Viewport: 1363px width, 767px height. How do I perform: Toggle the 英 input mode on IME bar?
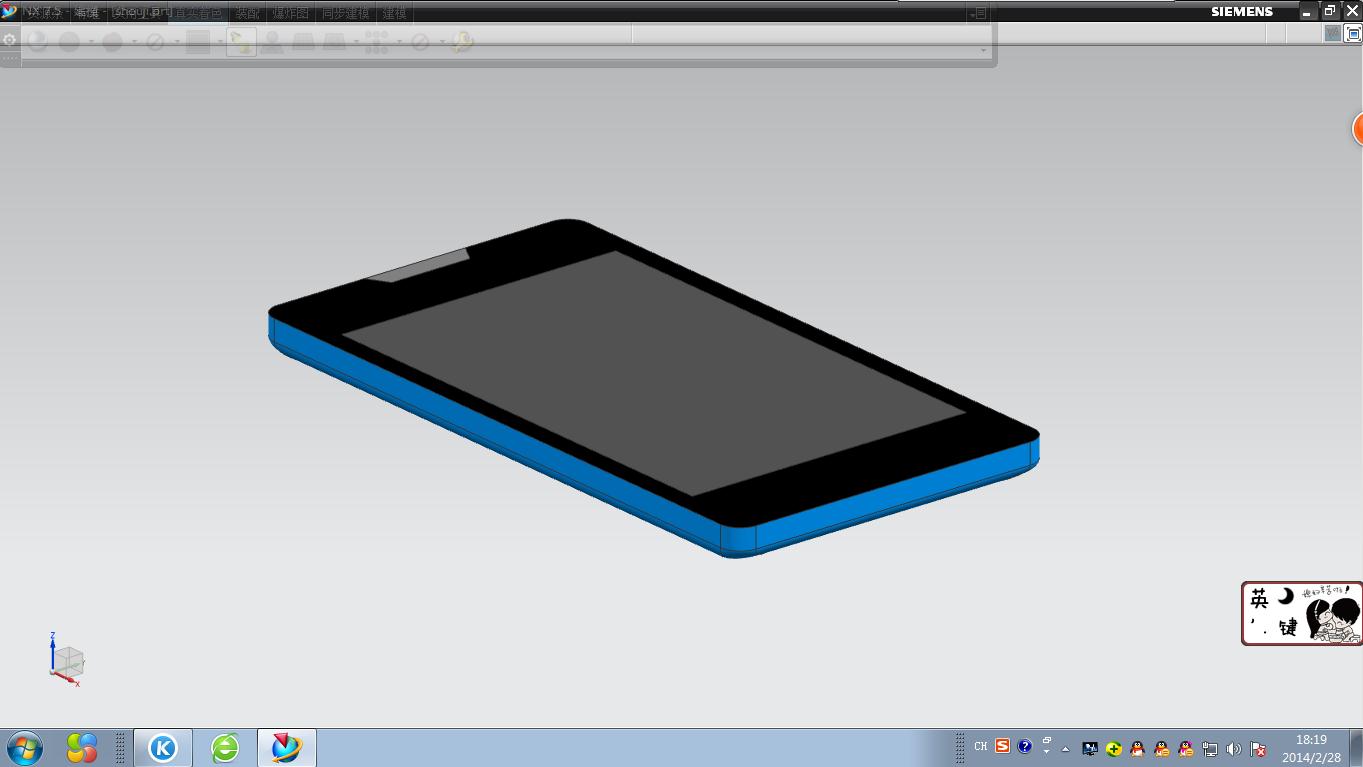coord(1259,598)
